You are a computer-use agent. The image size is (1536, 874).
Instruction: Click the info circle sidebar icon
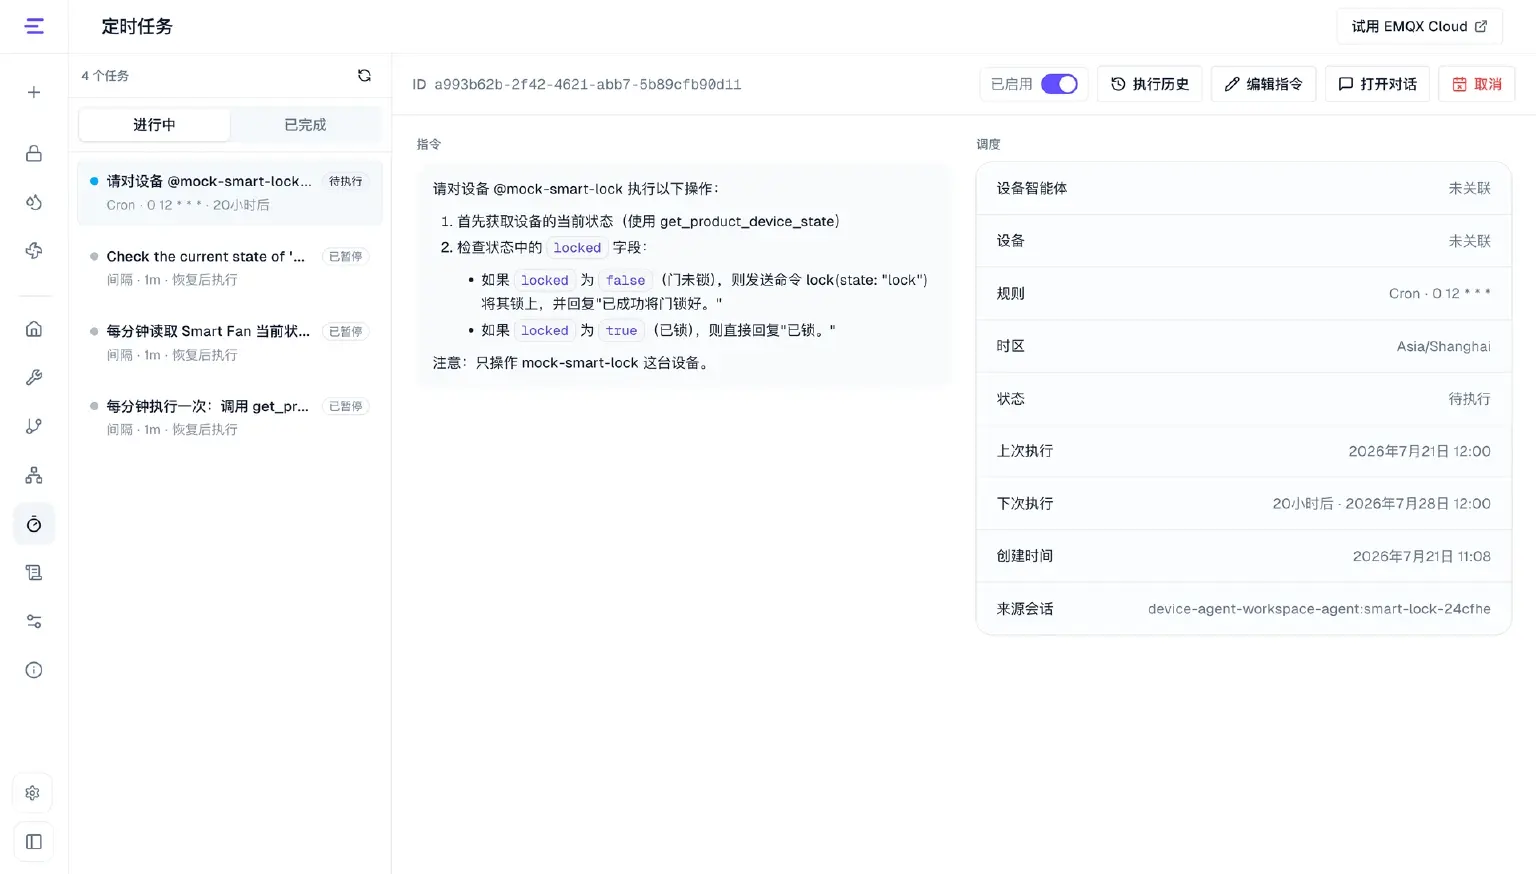(34, 670)
